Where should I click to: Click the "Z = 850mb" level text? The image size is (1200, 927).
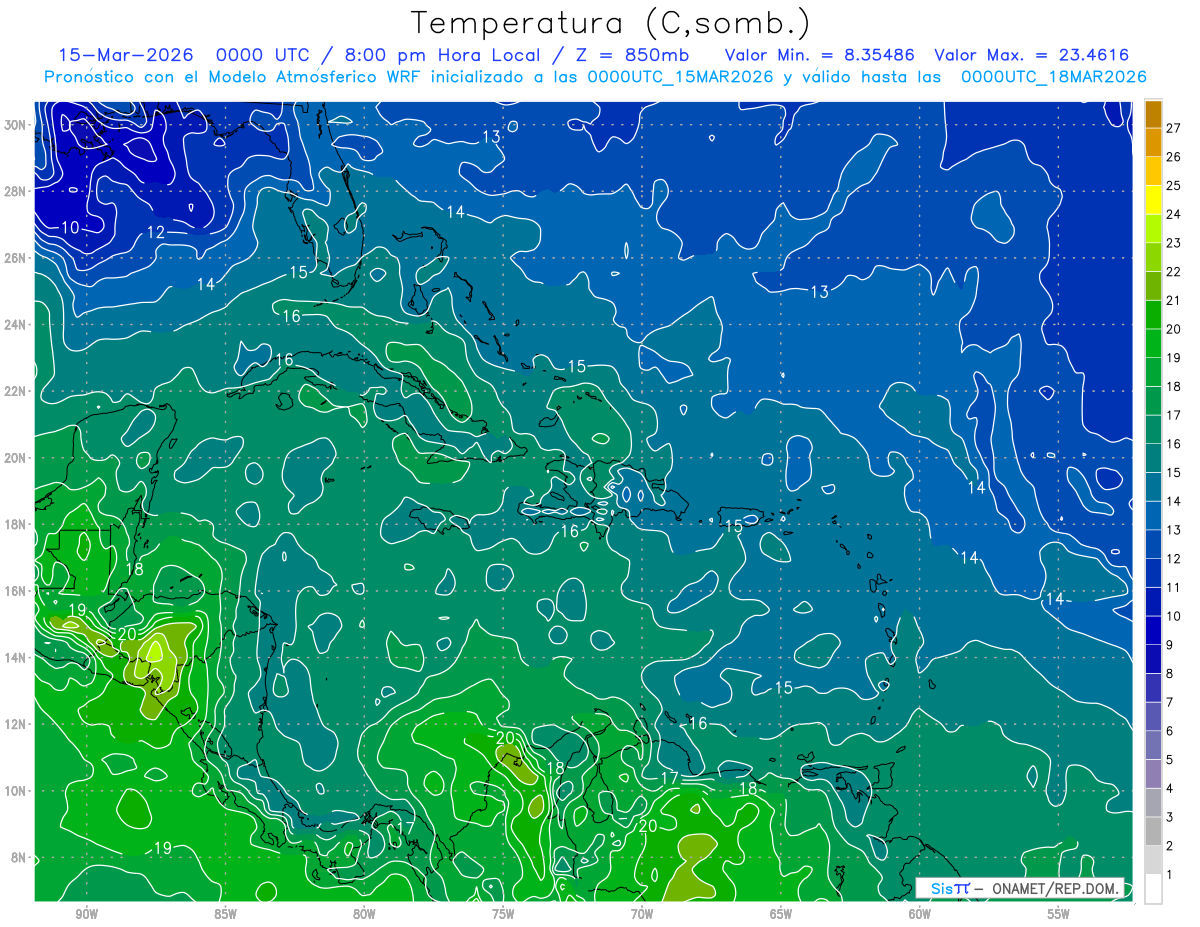(633, 55)
